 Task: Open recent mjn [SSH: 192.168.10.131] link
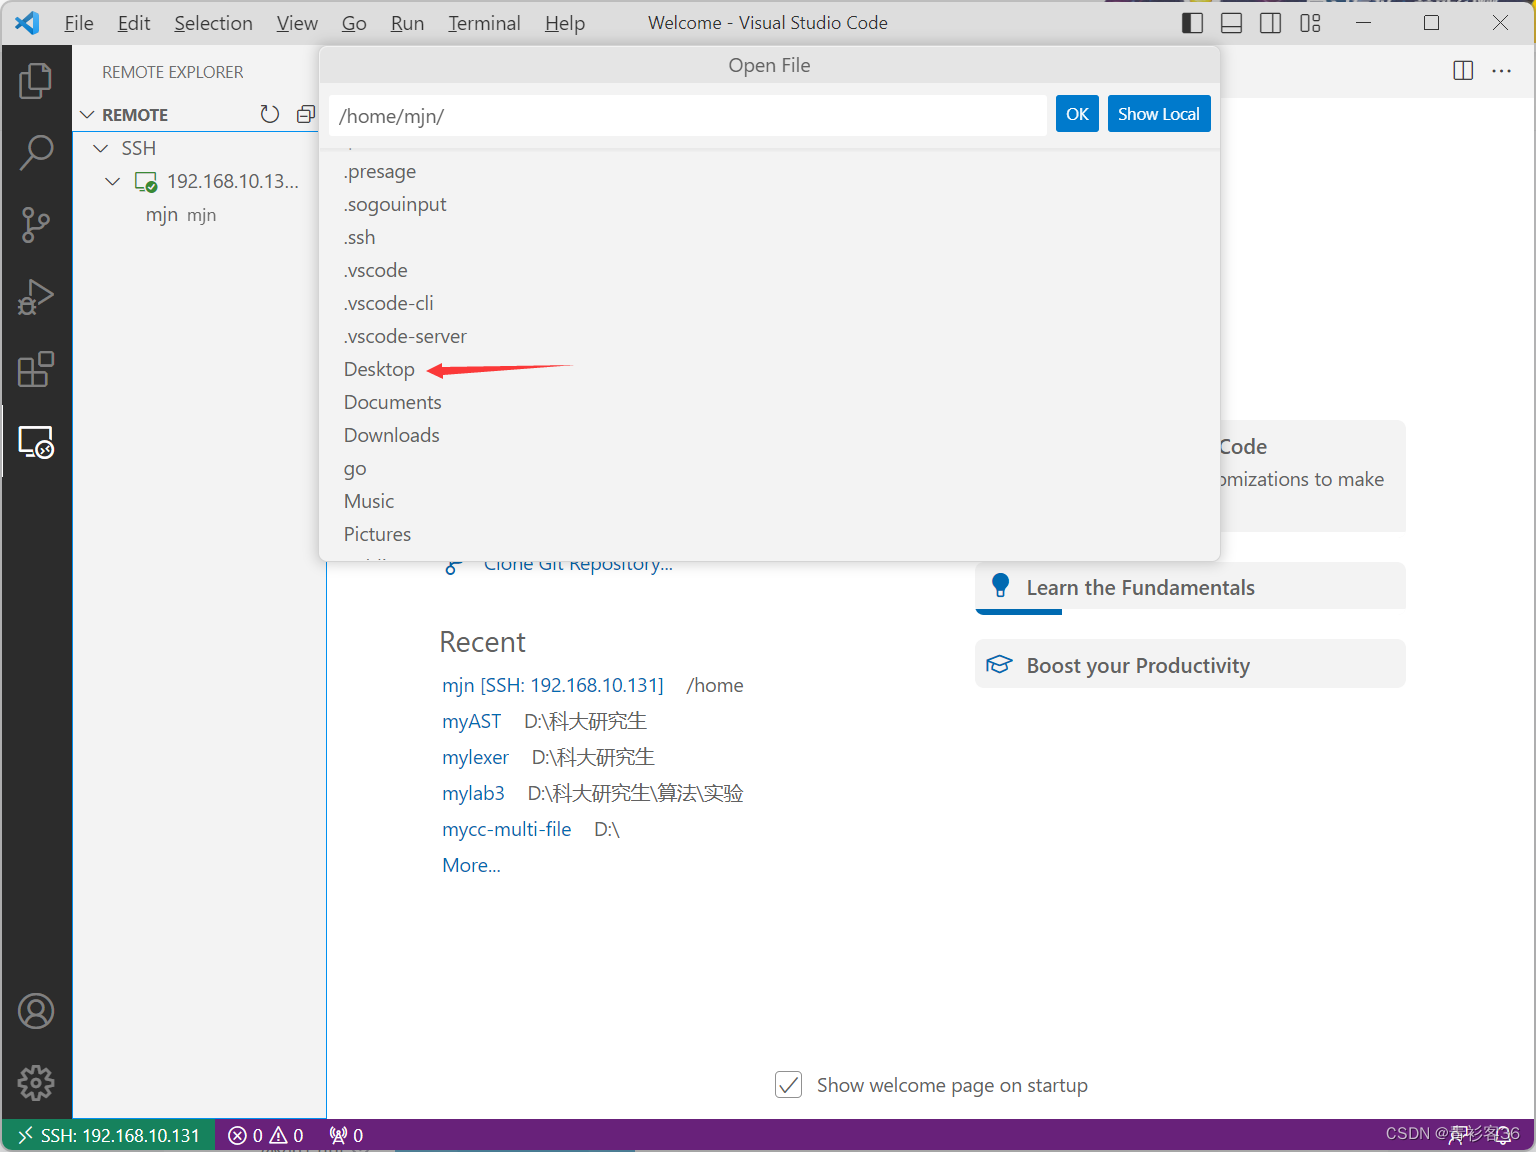click(553, 685)
